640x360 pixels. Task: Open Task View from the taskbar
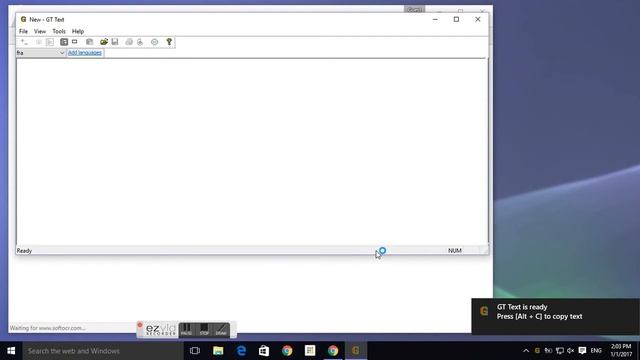click(x=195, y=351)
